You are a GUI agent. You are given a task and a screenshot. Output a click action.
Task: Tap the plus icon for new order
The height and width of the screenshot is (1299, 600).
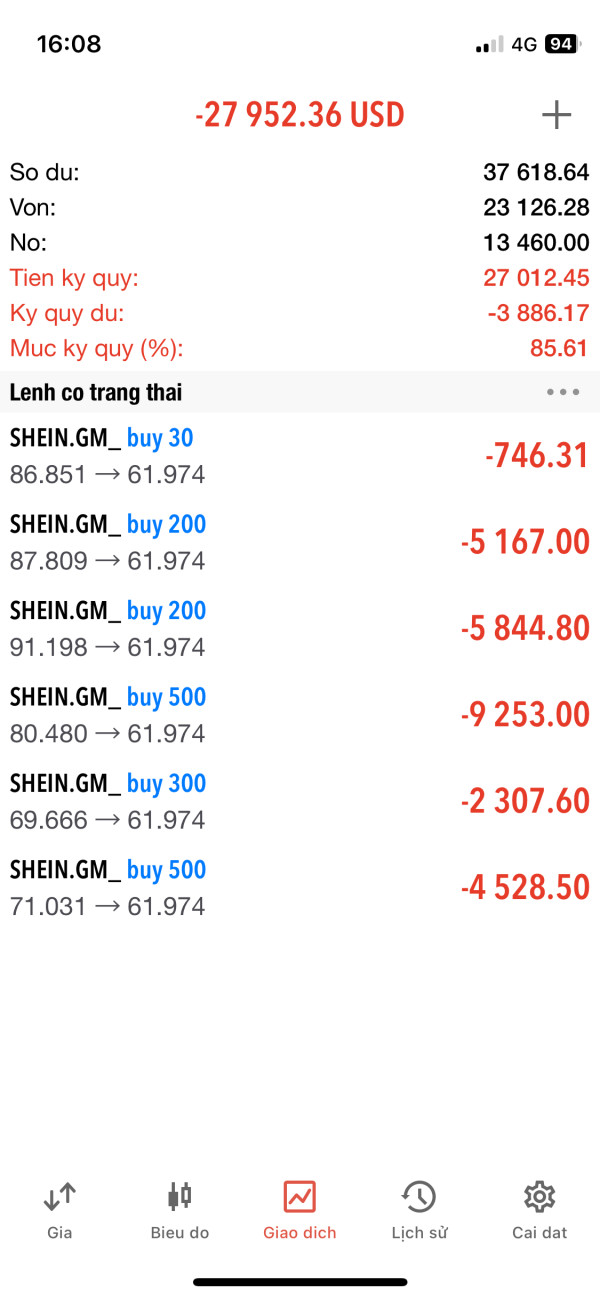pos(556,116)
